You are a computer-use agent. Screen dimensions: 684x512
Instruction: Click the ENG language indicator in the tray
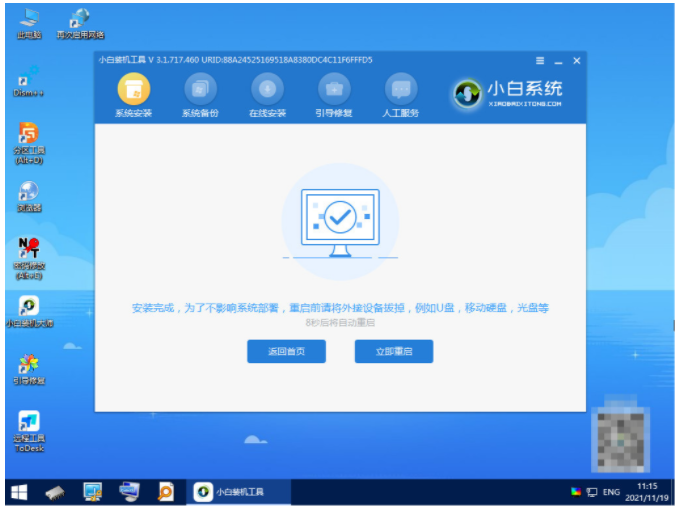click(611, 492)
